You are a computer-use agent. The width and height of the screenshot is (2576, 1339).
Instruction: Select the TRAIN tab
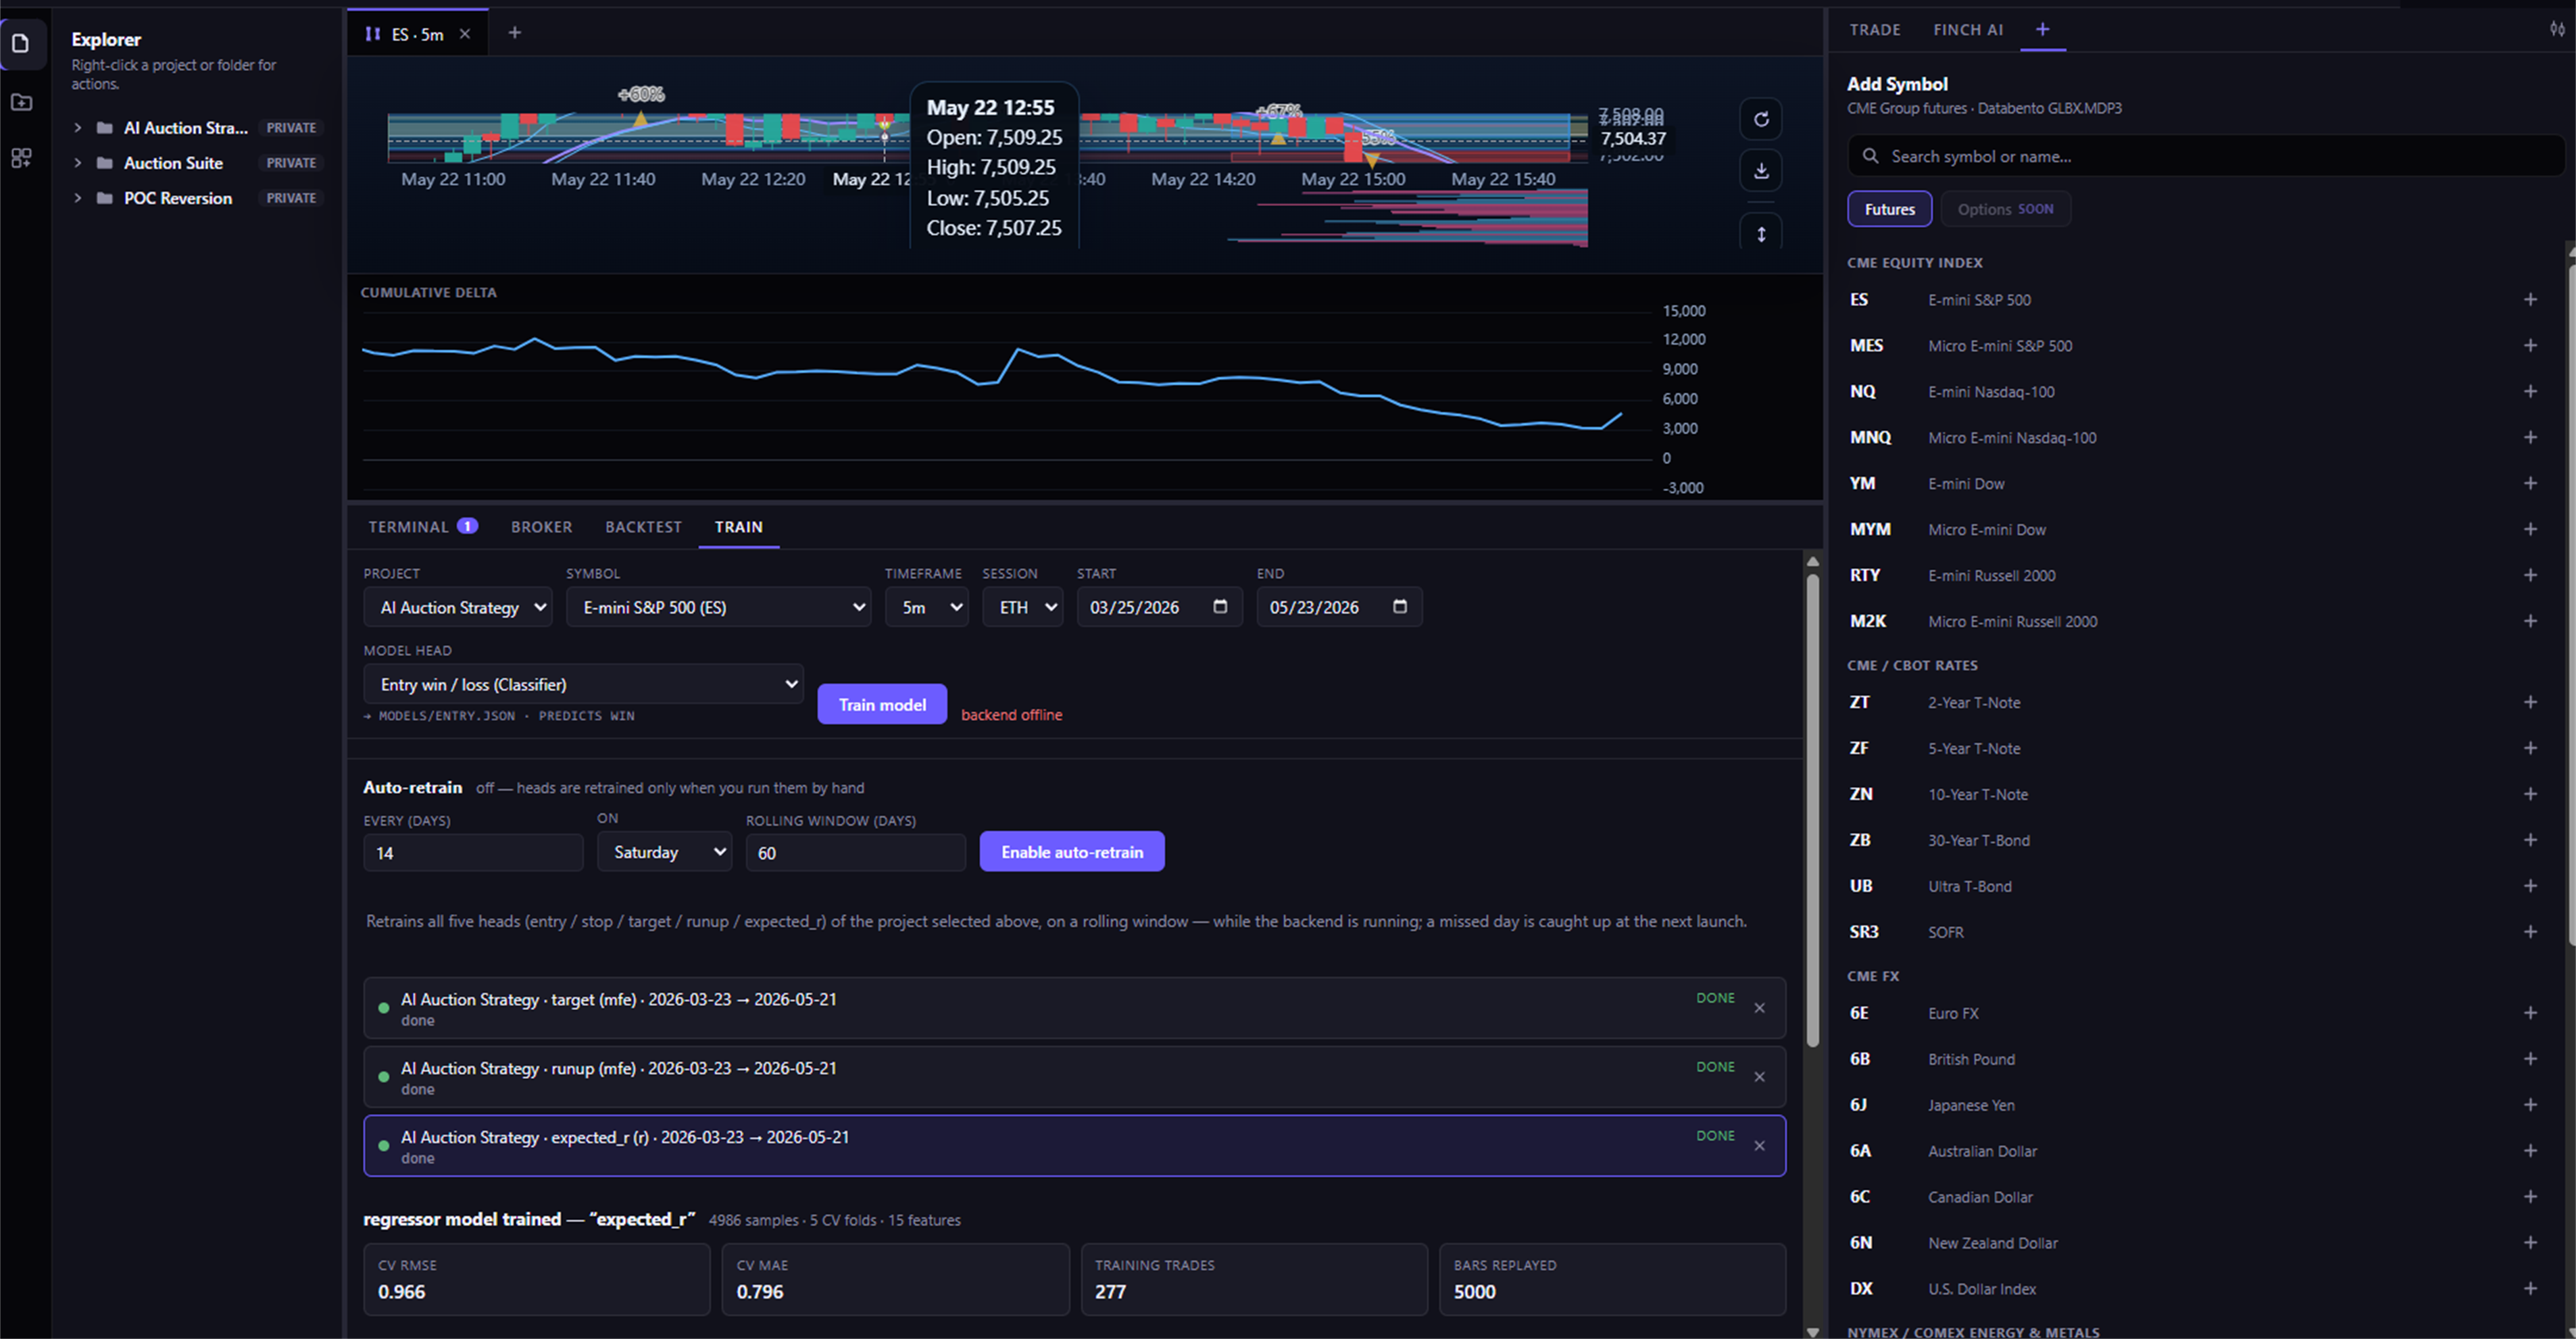point(739,527)
